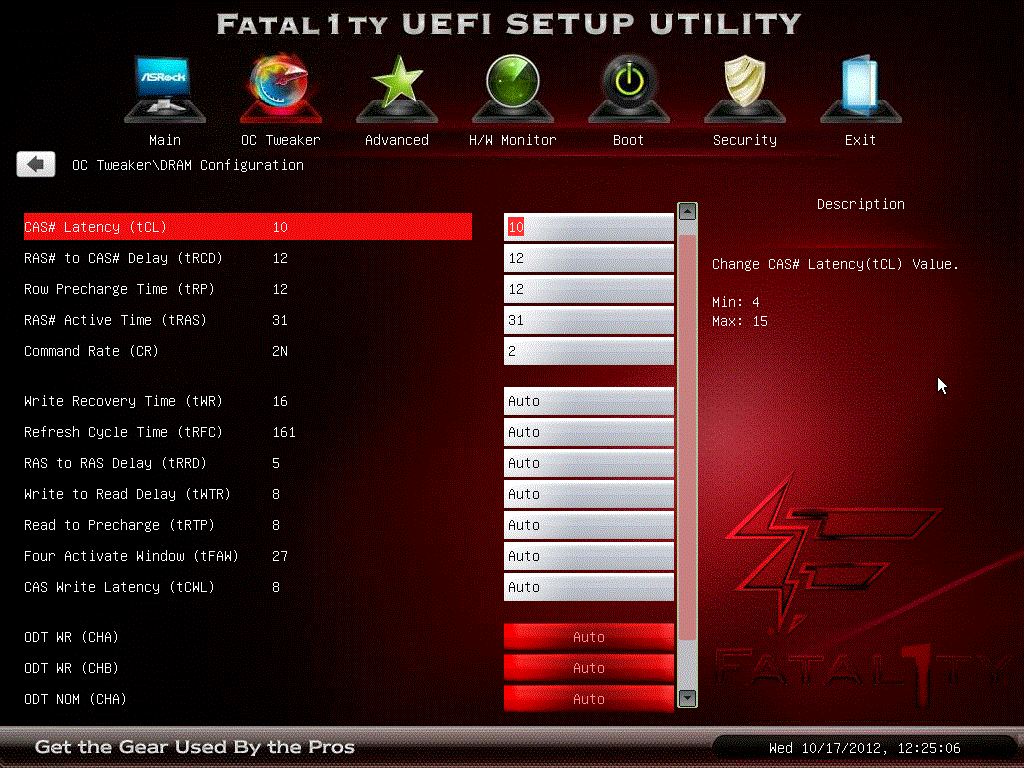Switch to the Security tab label
Viewport: 1024px width, 768px height.
click(x=744, y=140)
